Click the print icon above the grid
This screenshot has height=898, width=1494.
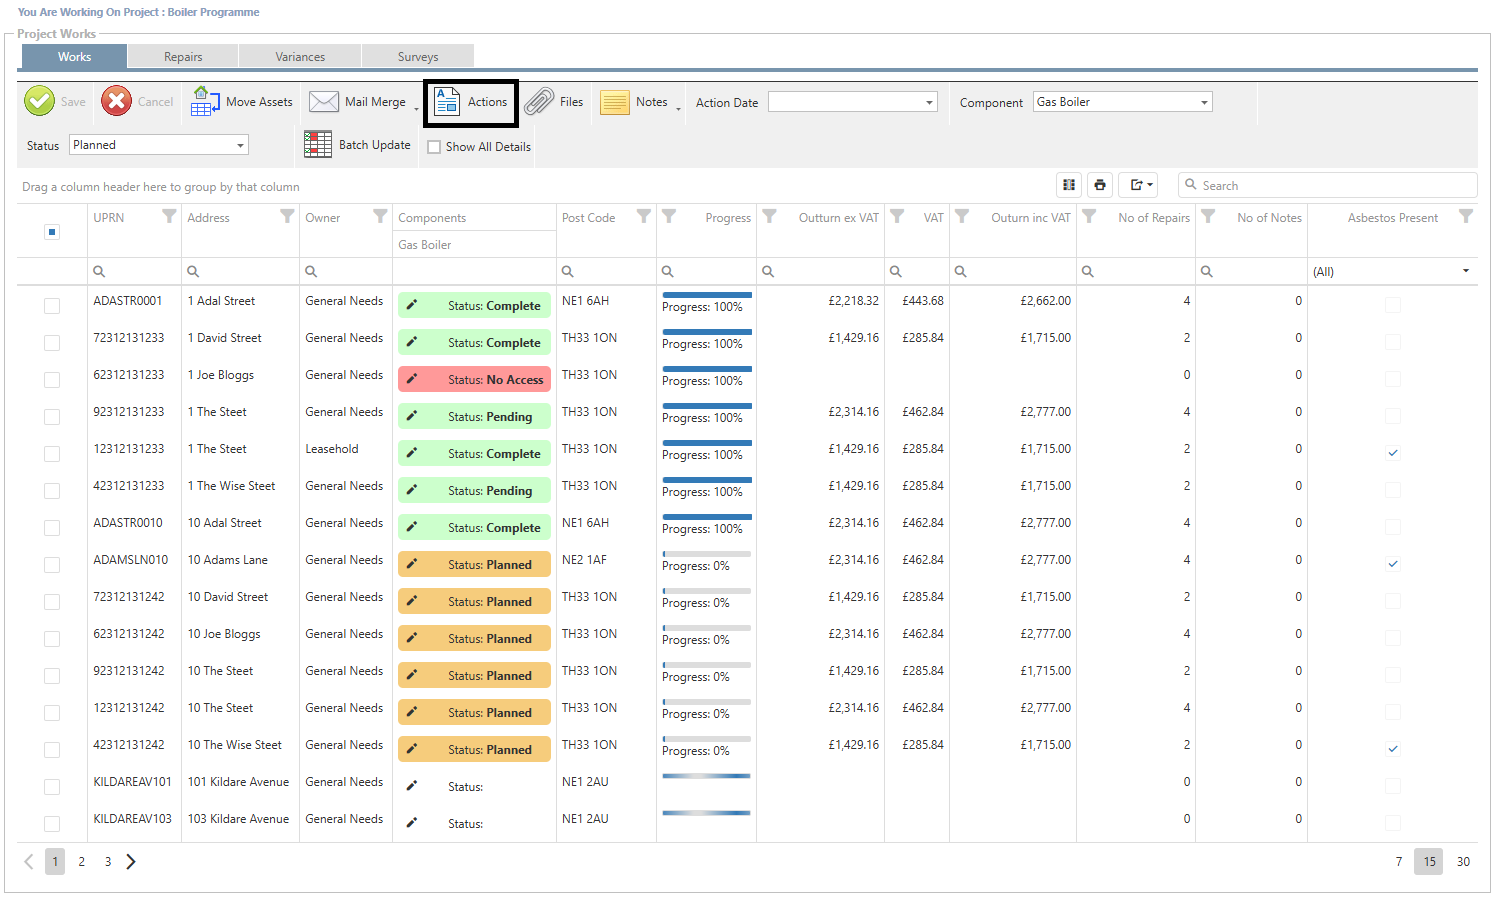(x=1100, y=185)
